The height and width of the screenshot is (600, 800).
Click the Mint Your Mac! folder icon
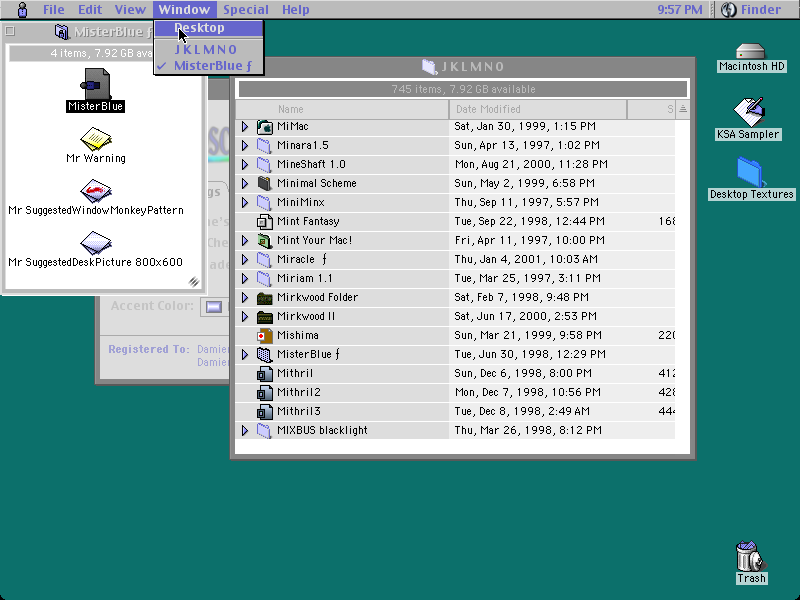pos(264,240)
